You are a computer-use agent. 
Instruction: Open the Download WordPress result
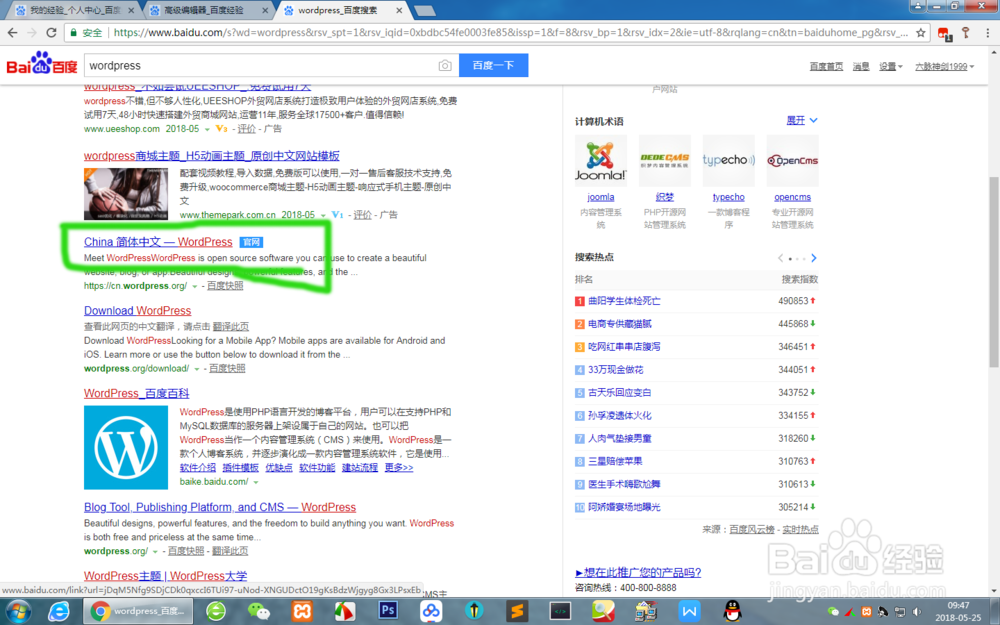(138, 311)
